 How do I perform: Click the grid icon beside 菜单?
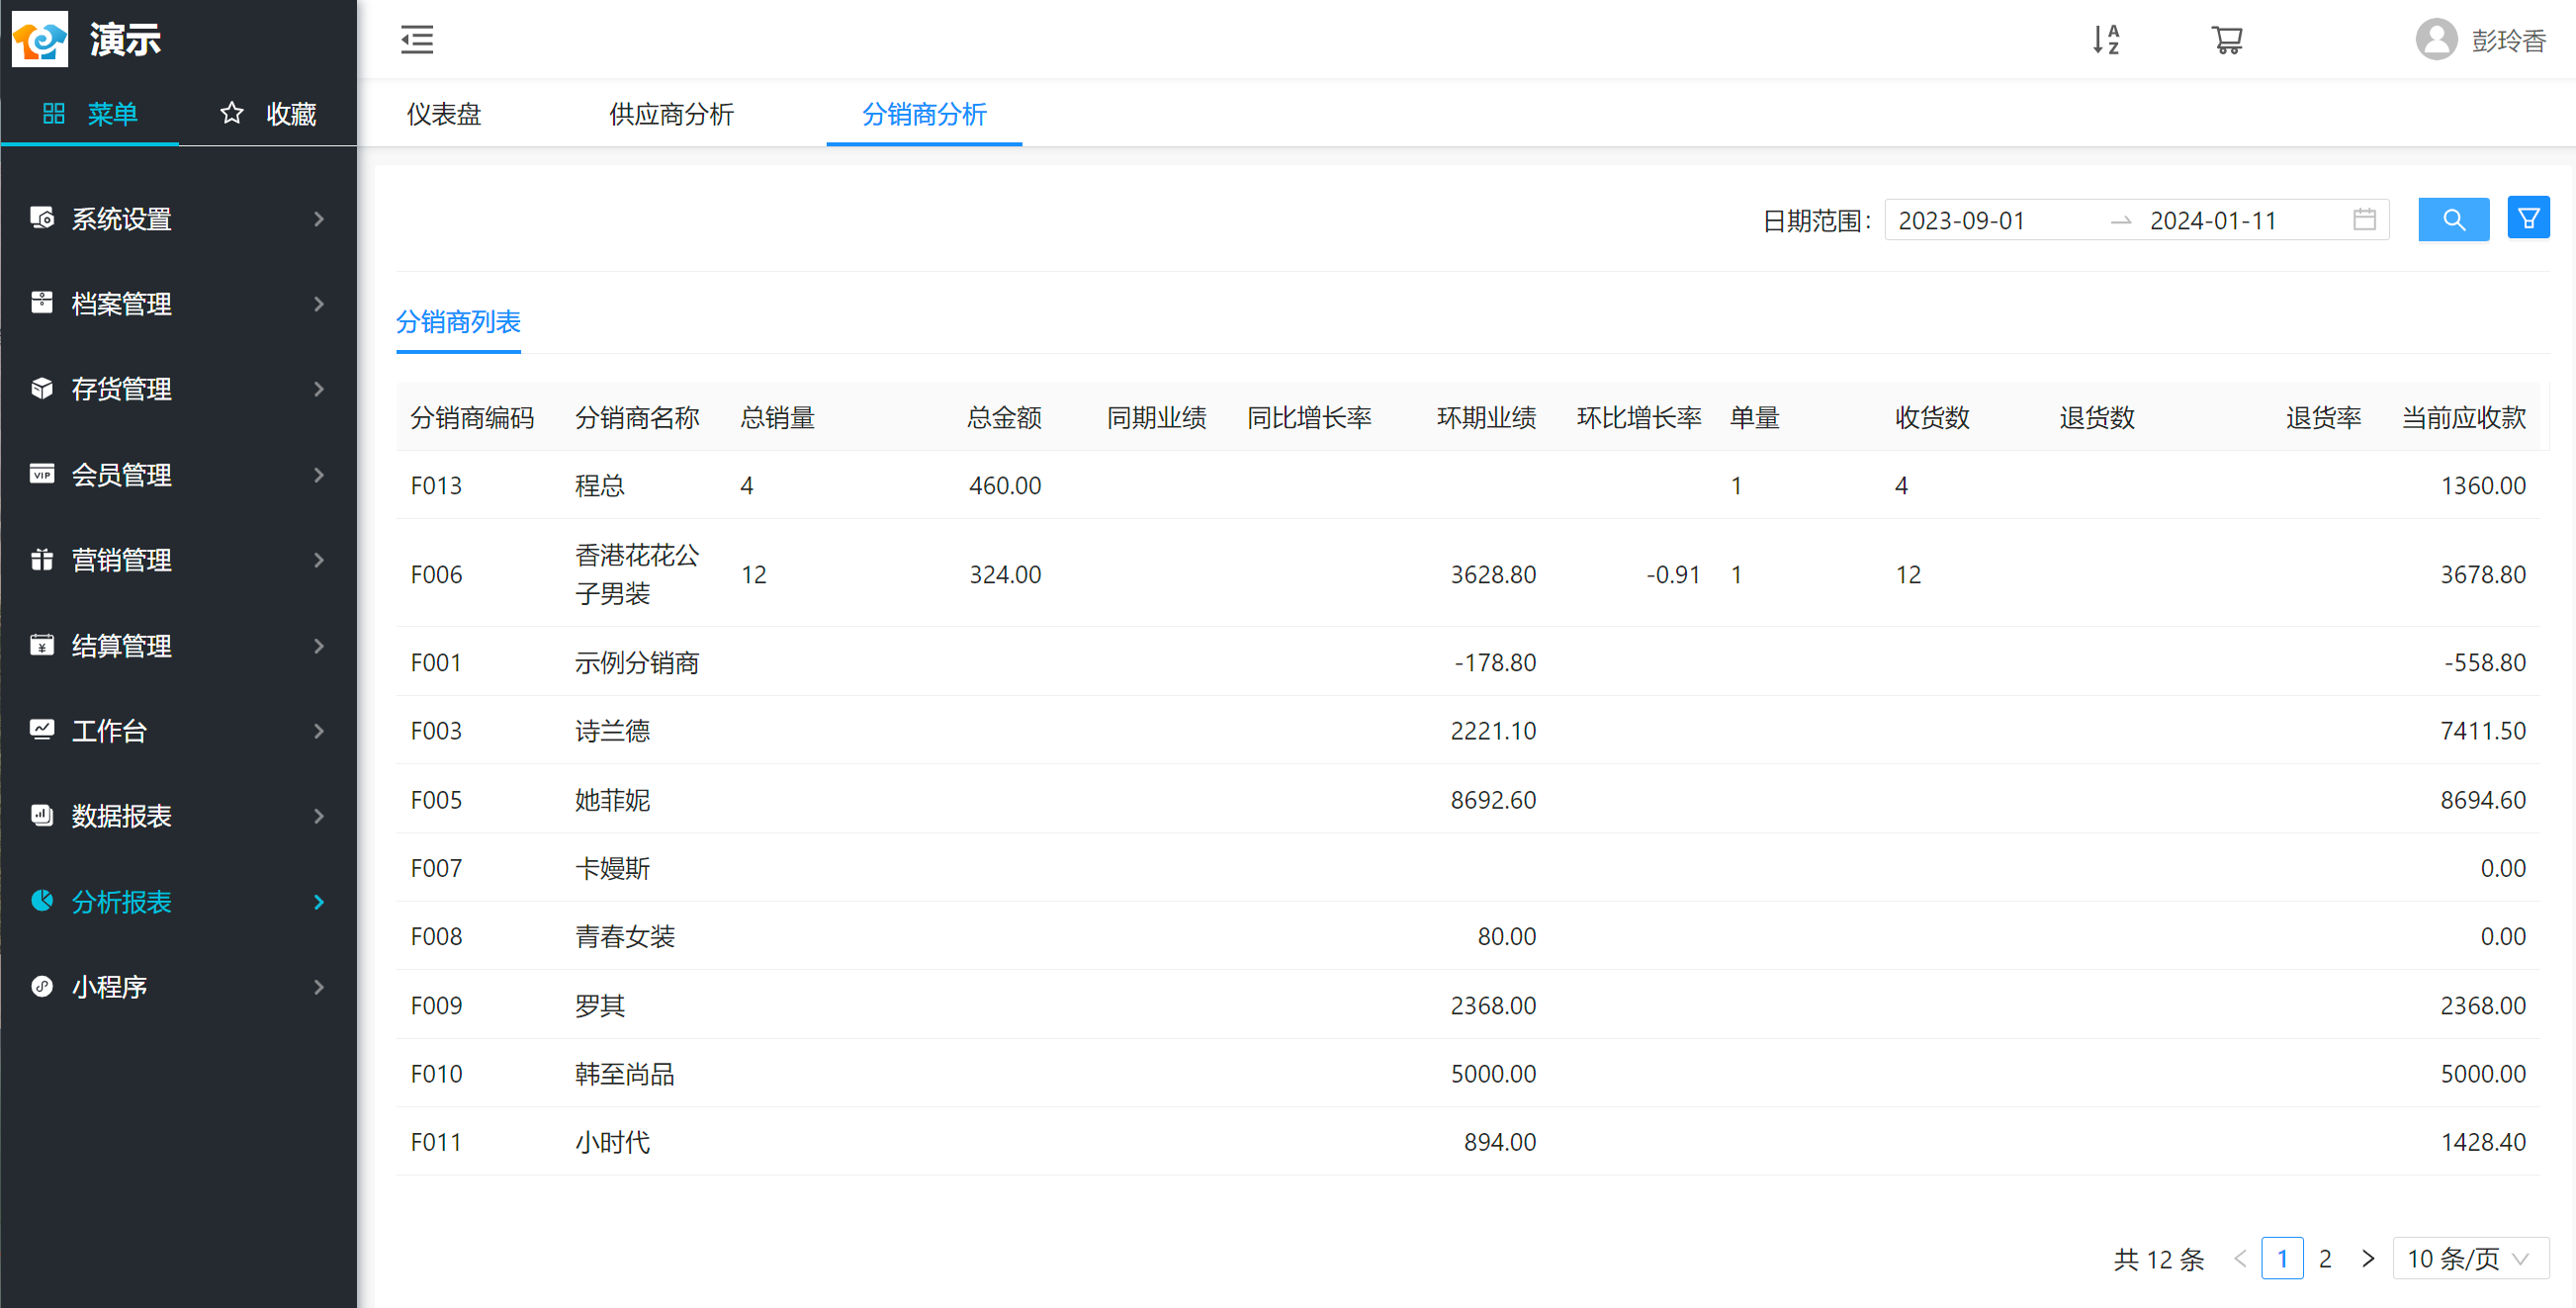coord(54,113)
